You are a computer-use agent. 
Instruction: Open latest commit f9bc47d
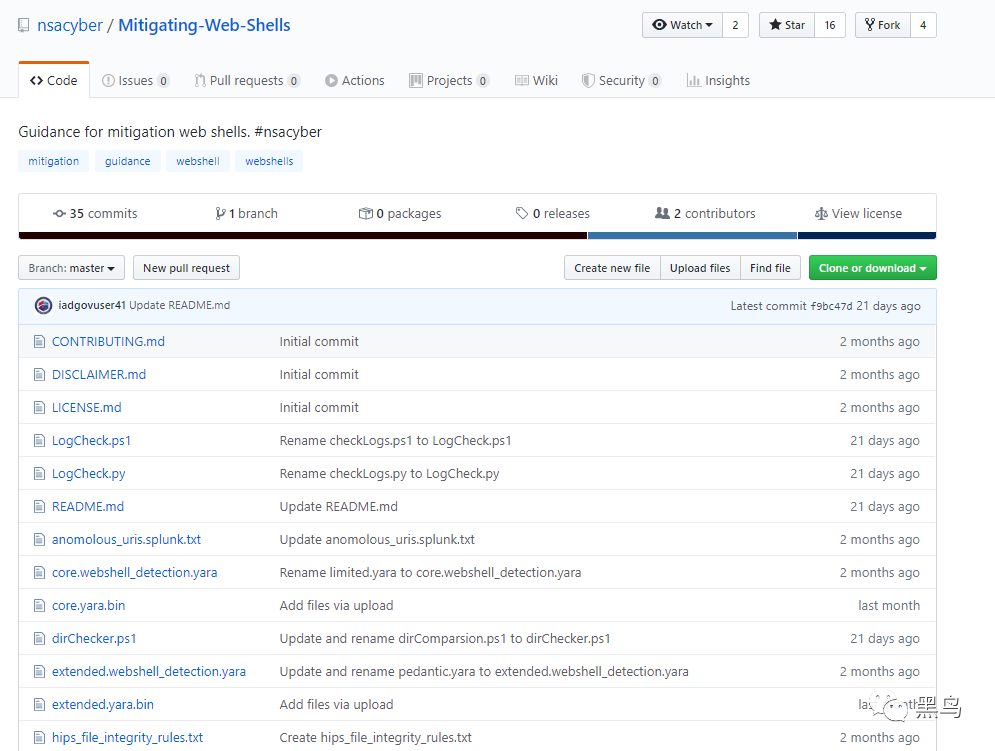831,306
